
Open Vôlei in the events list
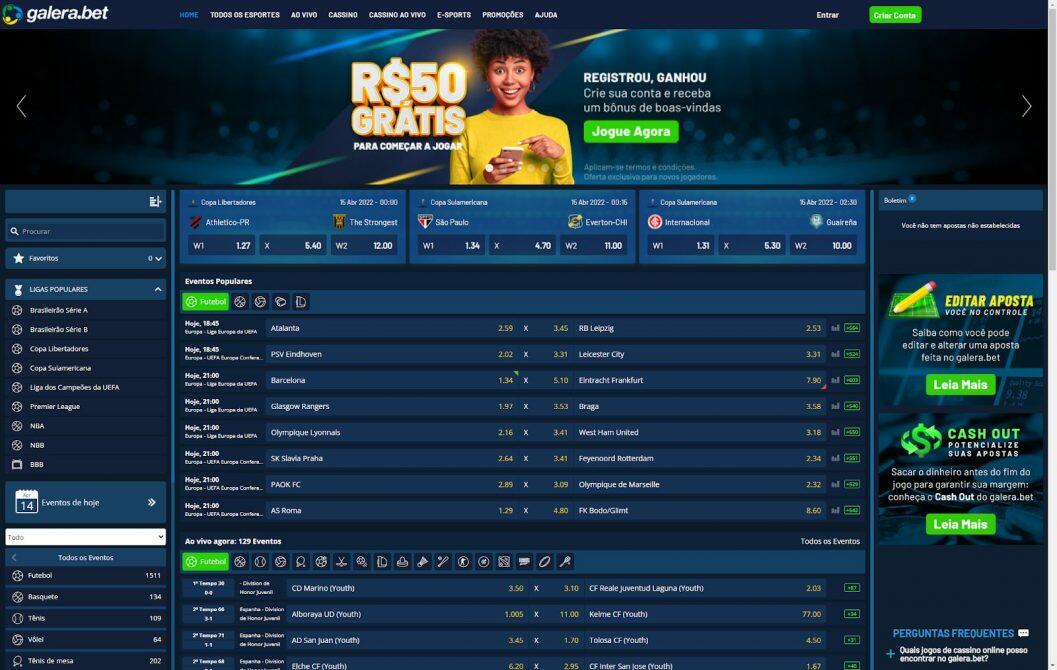86,639
